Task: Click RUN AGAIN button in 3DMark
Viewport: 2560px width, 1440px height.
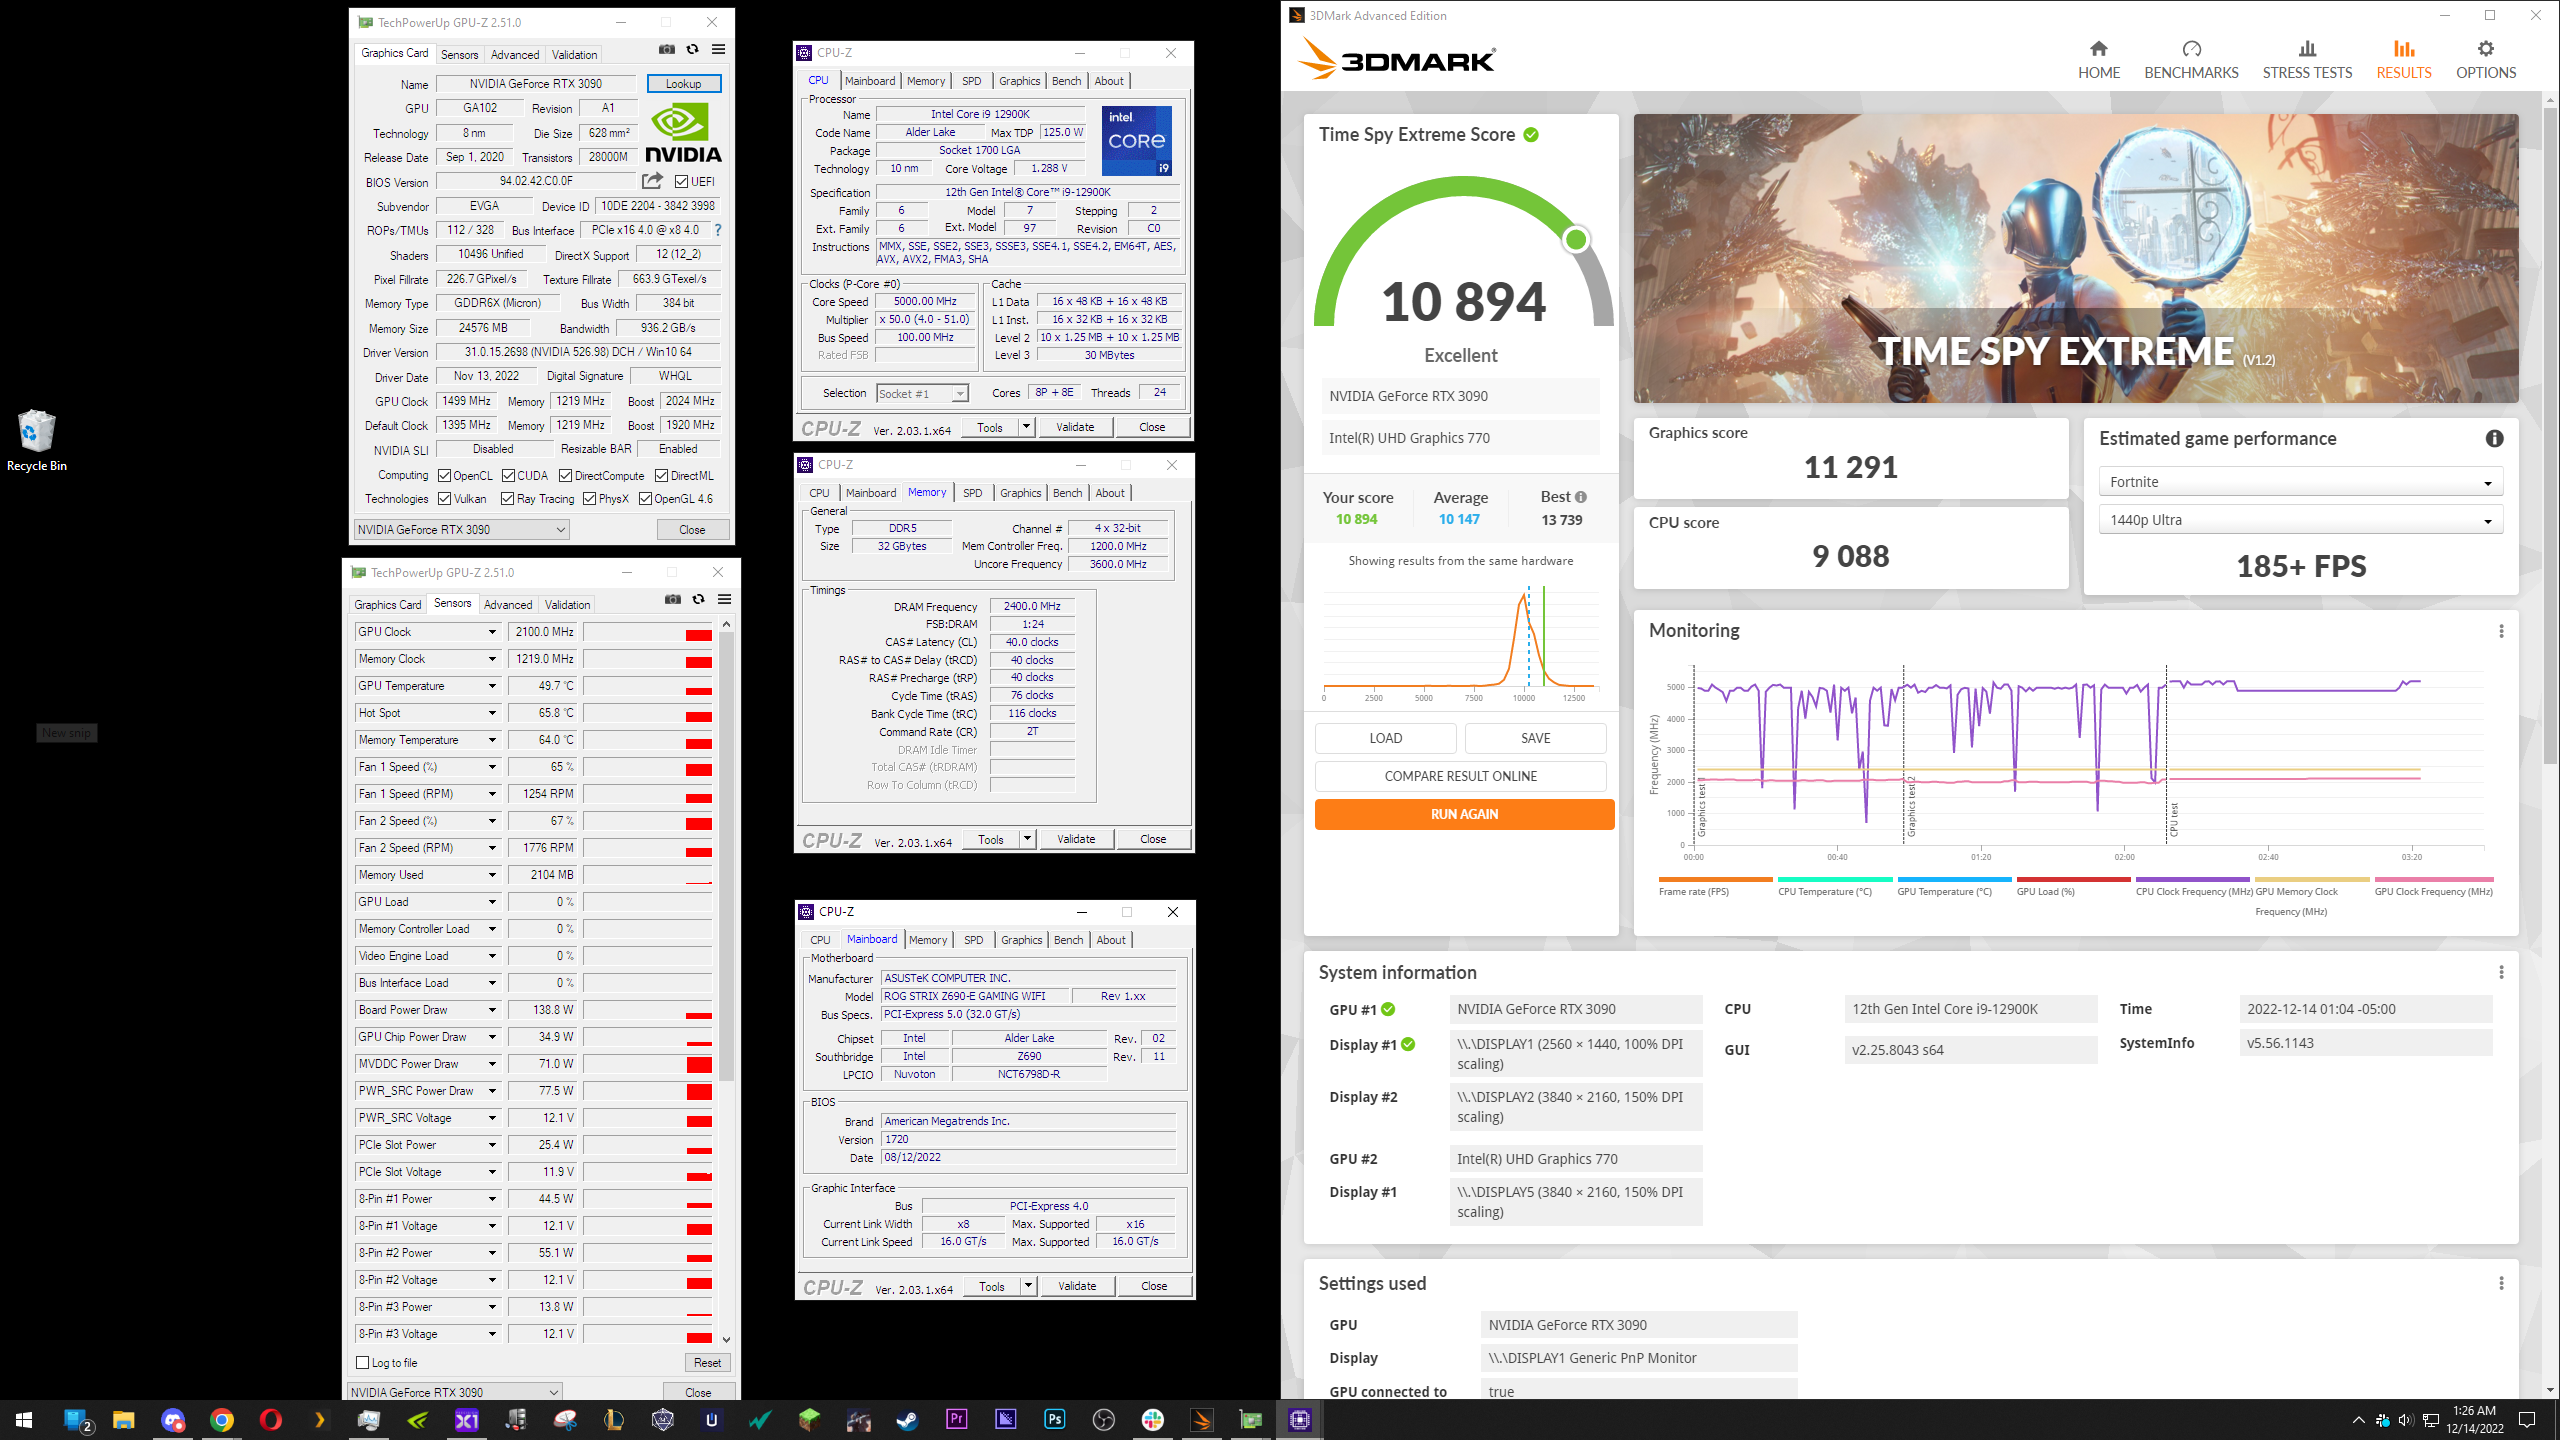Action: tap(1464, 814)
